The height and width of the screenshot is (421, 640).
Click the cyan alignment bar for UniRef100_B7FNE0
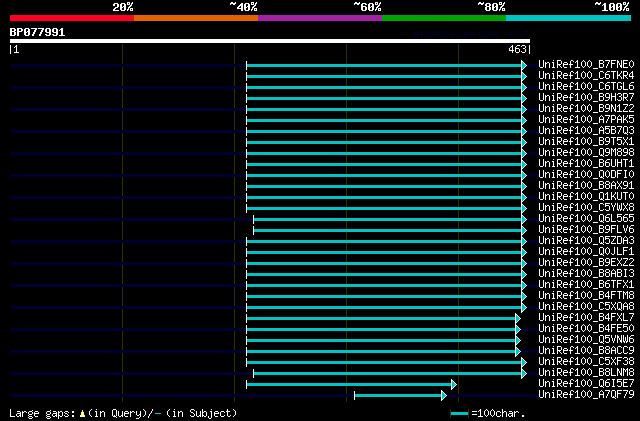pos(384,65)
